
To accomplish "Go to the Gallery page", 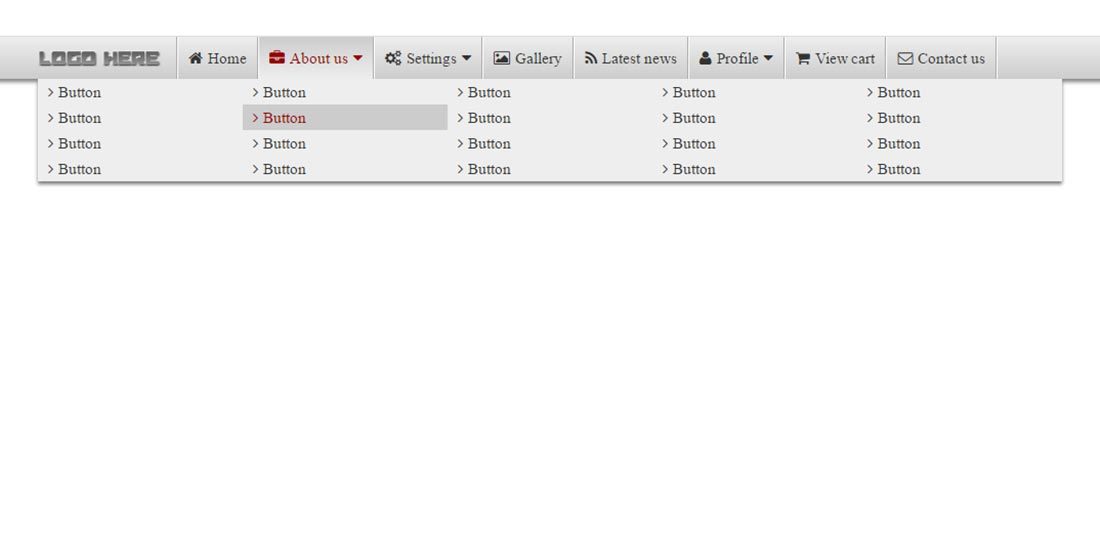I will pyautogui.click(x=528, y=58).
